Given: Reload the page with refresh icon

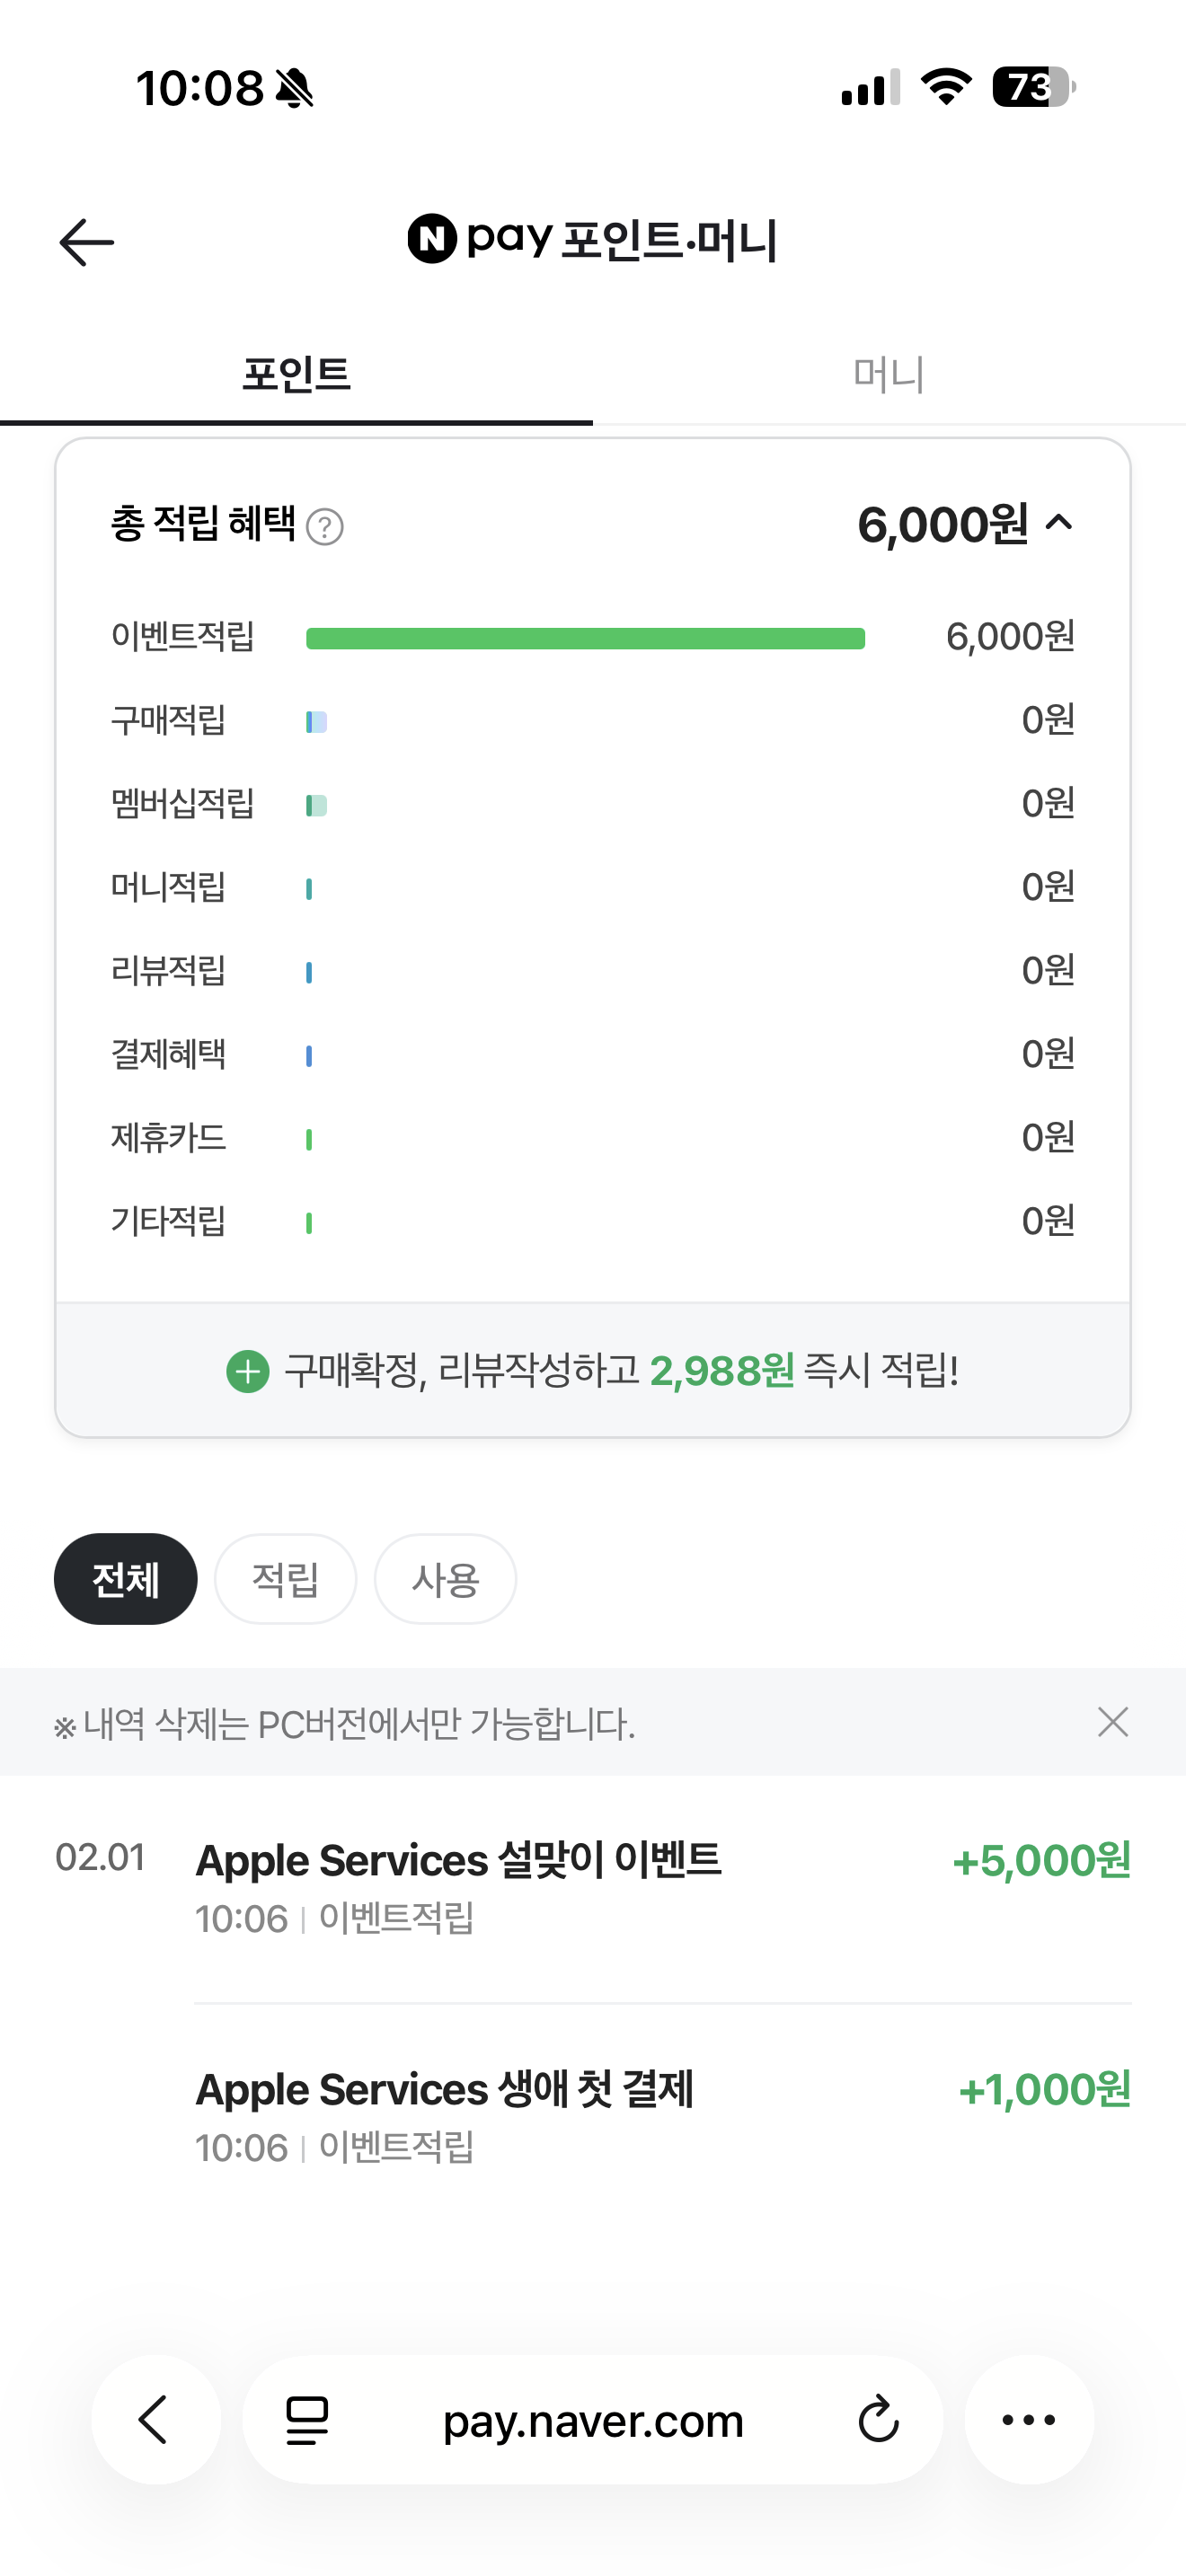Looking at the screenshot, I should (878, 2420).
